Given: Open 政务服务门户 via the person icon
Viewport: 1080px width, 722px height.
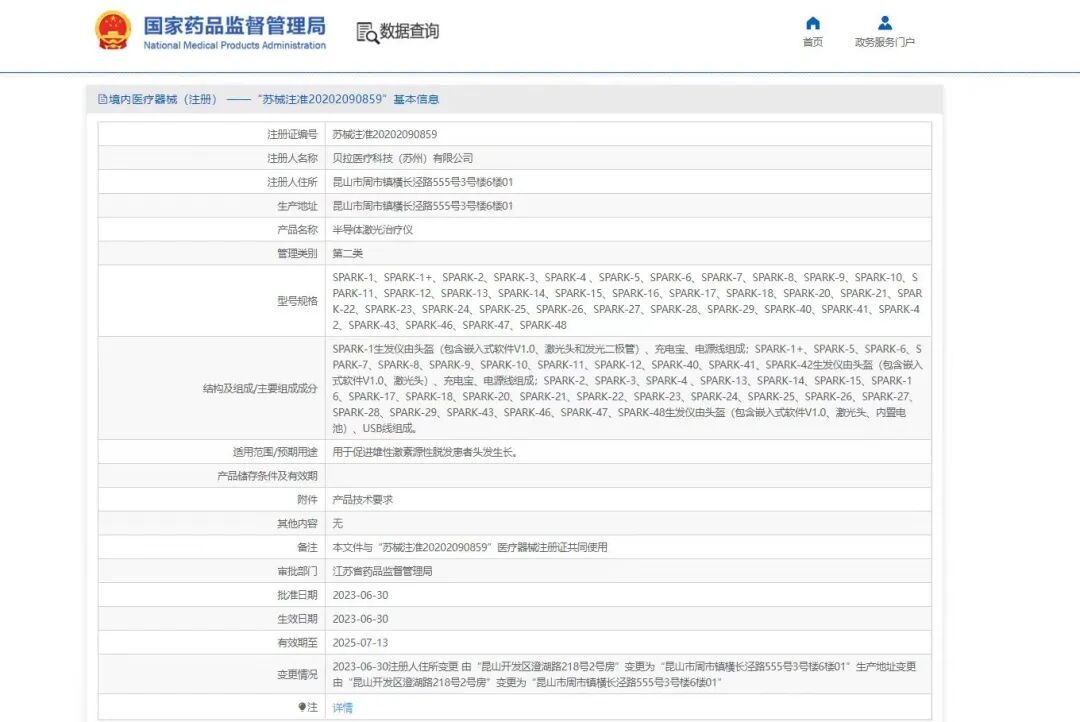Looking at the screenshot, I should point(884,23).
